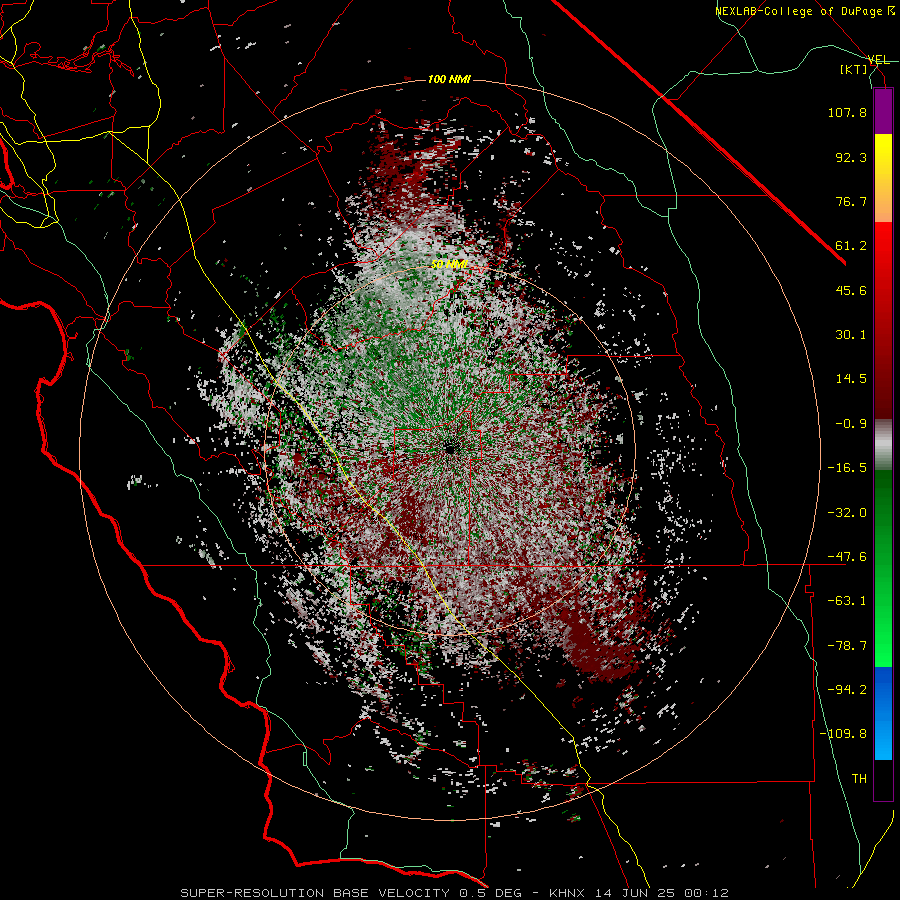Click the VEL legend heading
900x900 pixels.
point(879,60)
